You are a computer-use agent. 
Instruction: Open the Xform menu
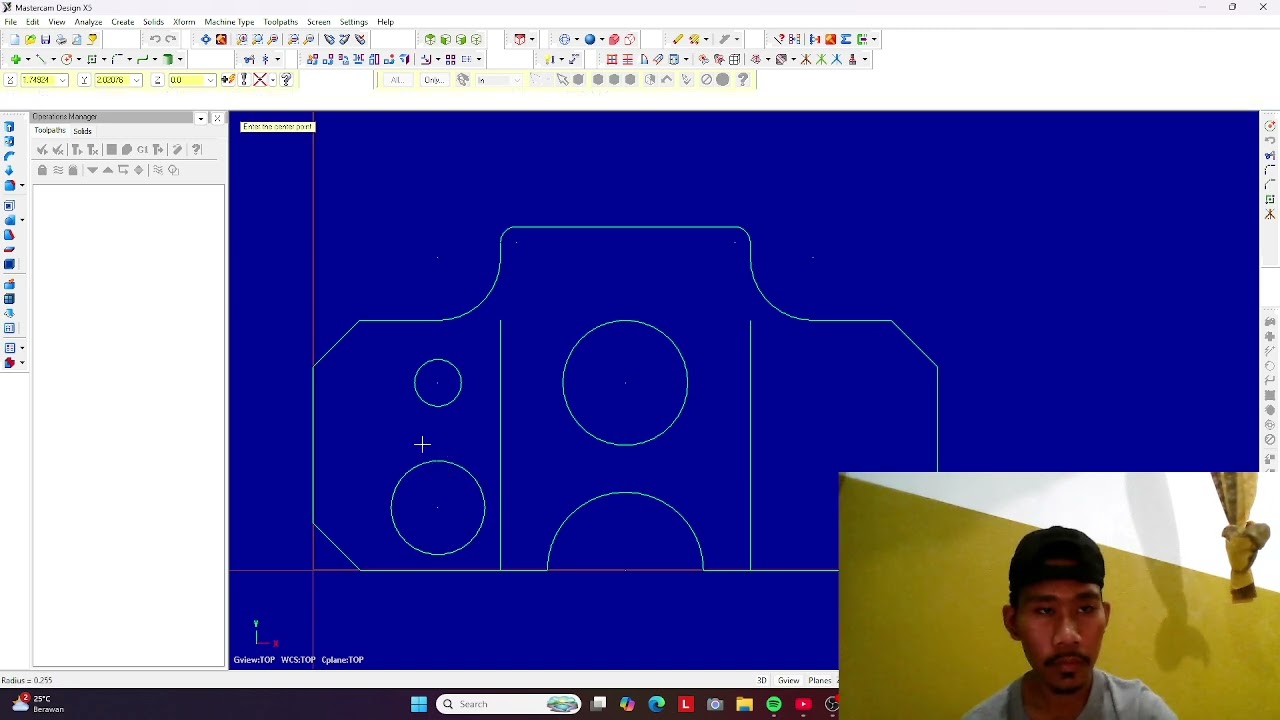click(x=184, y=22)
